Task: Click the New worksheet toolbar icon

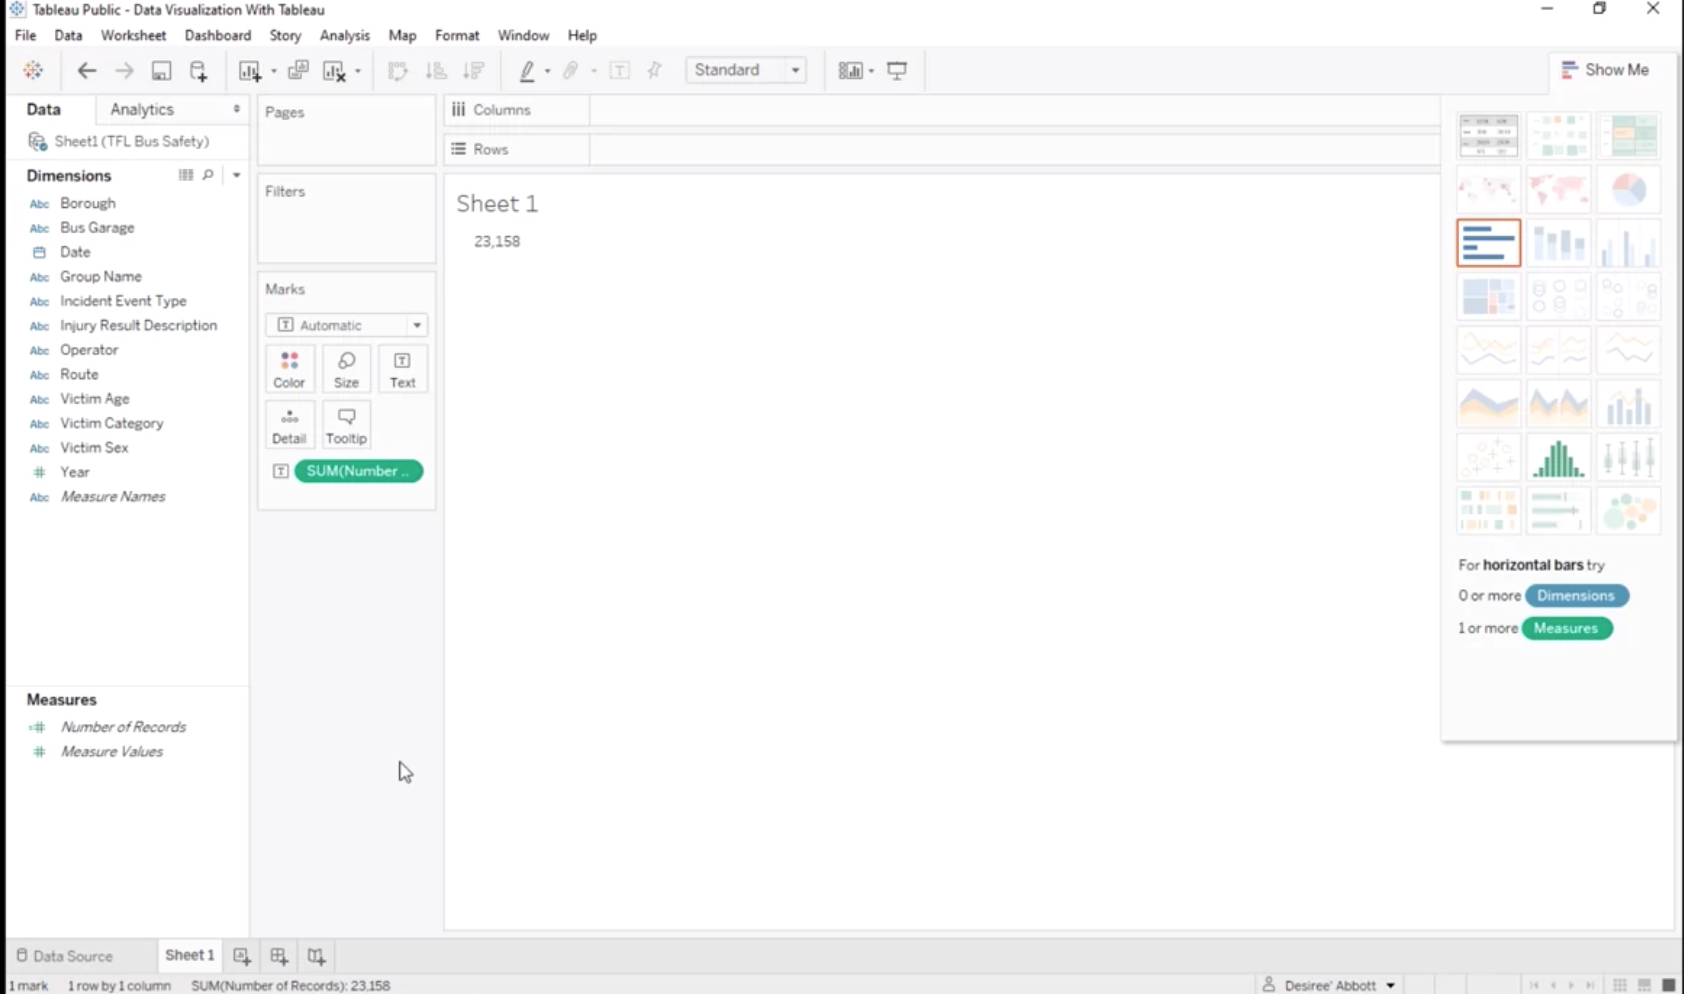Action: click(249, 70)
